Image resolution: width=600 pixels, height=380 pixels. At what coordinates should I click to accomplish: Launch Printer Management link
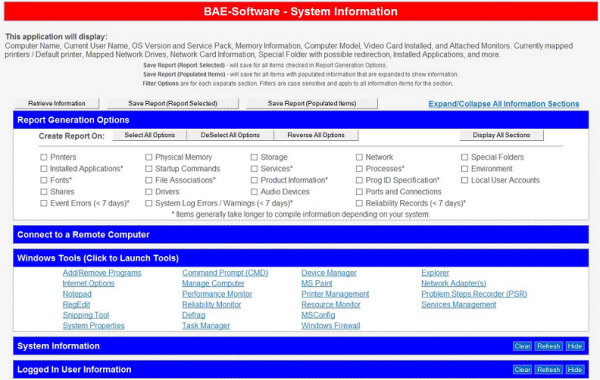pos(335,294)
